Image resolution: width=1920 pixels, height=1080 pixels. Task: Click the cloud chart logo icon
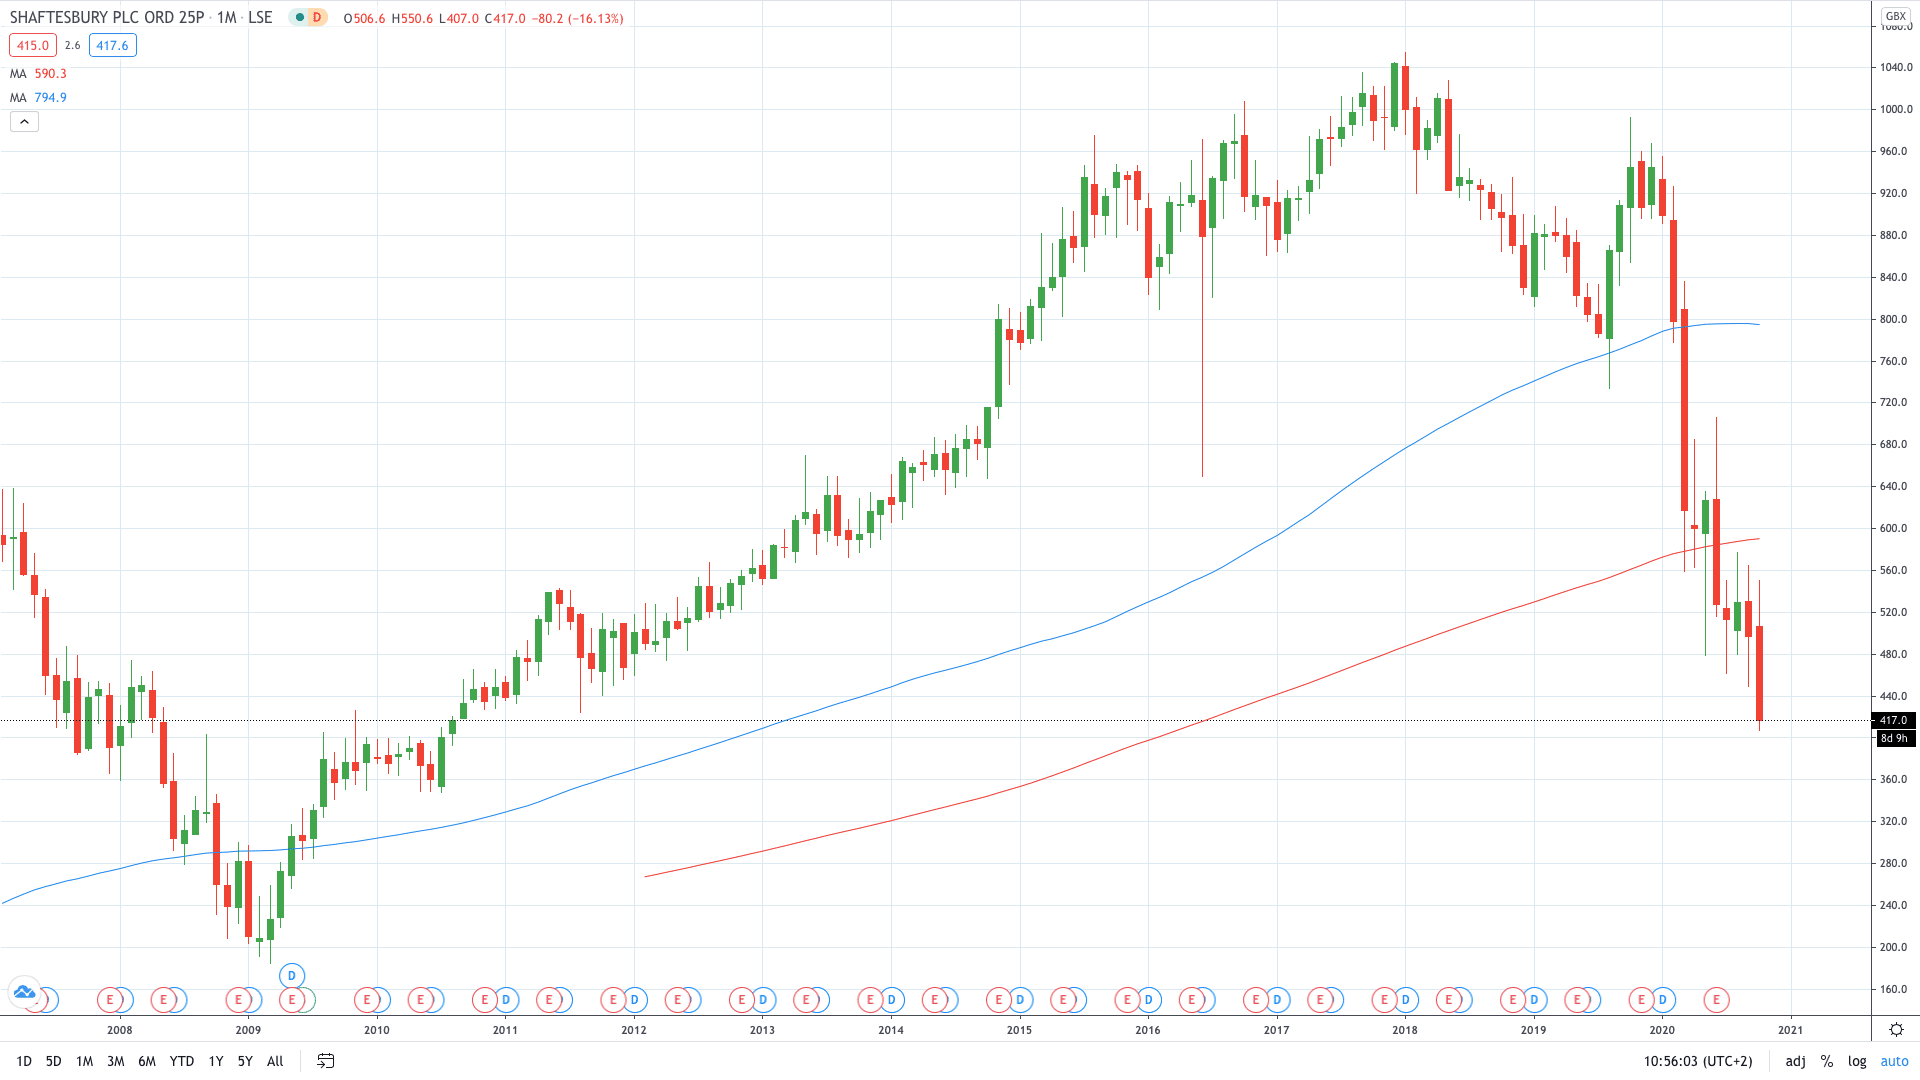click(x=24, y=992)
